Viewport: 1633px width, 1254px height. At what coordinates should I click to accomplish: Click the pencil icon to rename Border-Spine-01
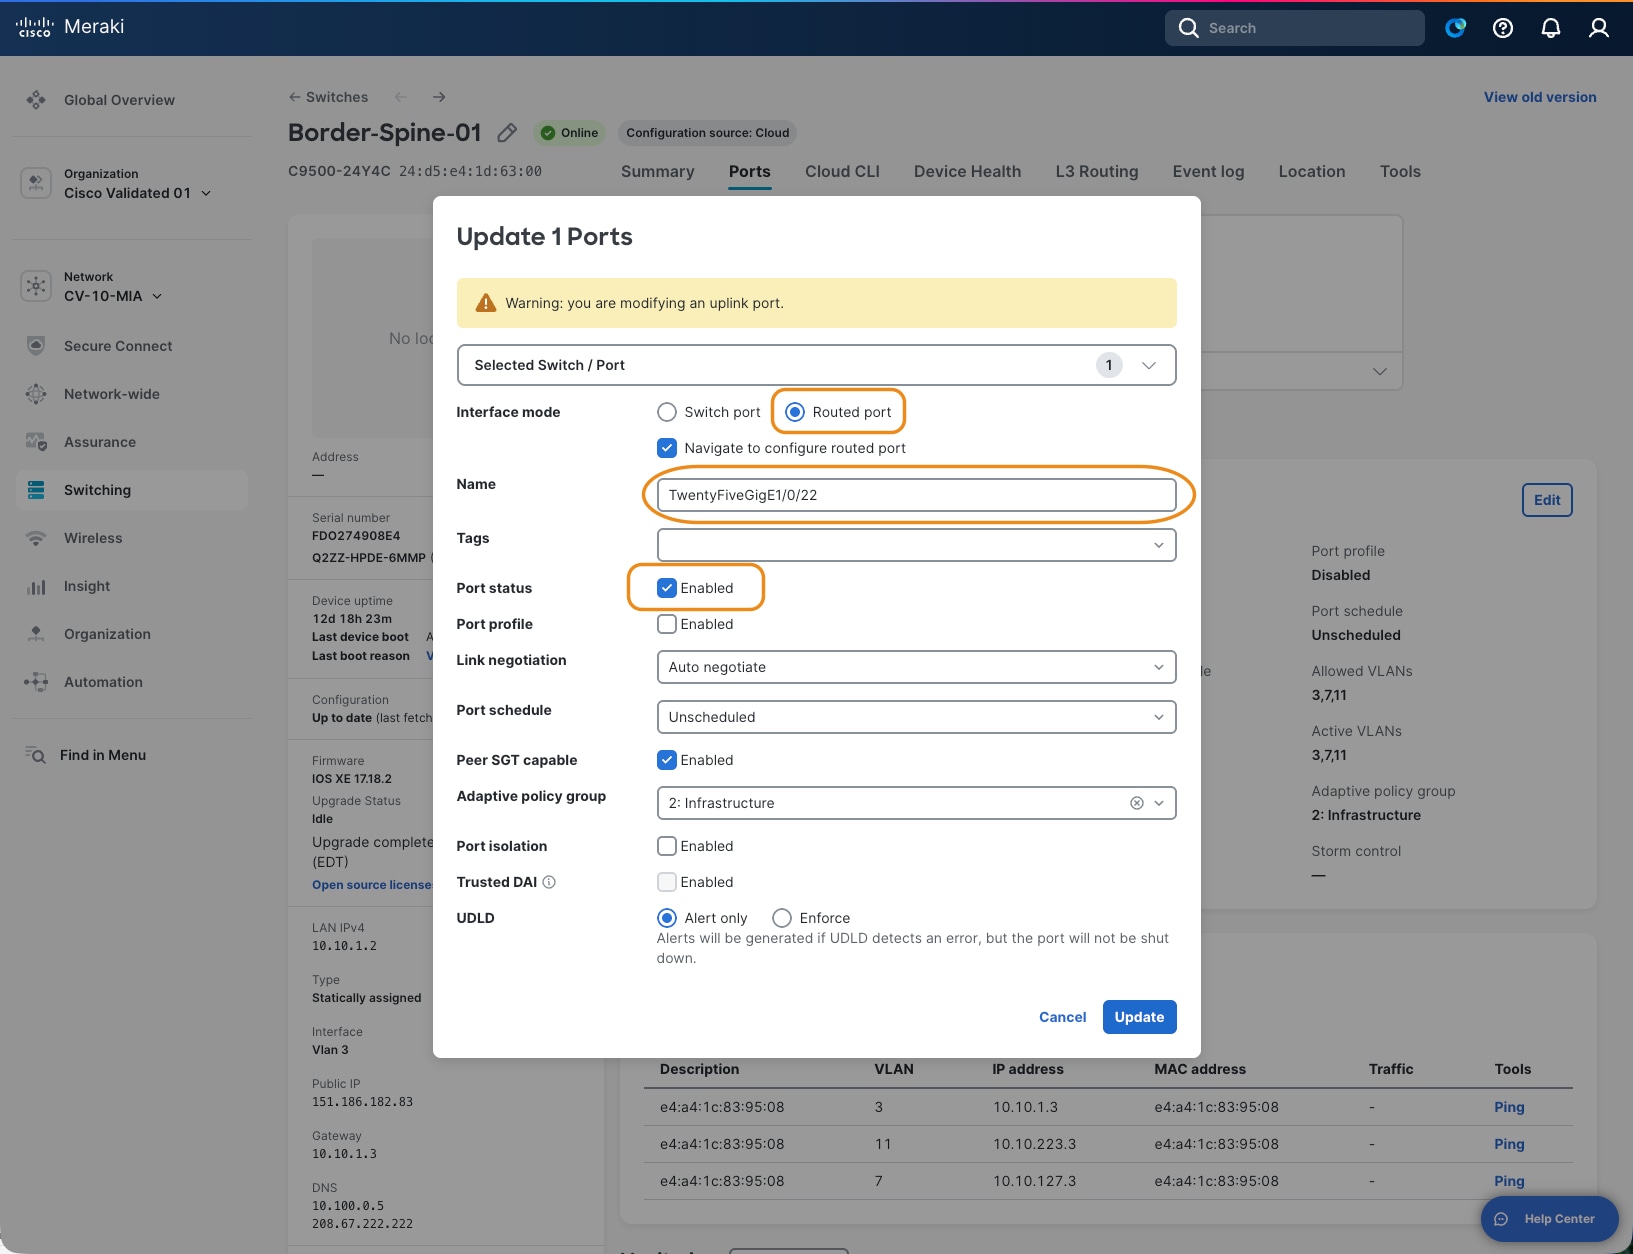click(x=507, y=133)
